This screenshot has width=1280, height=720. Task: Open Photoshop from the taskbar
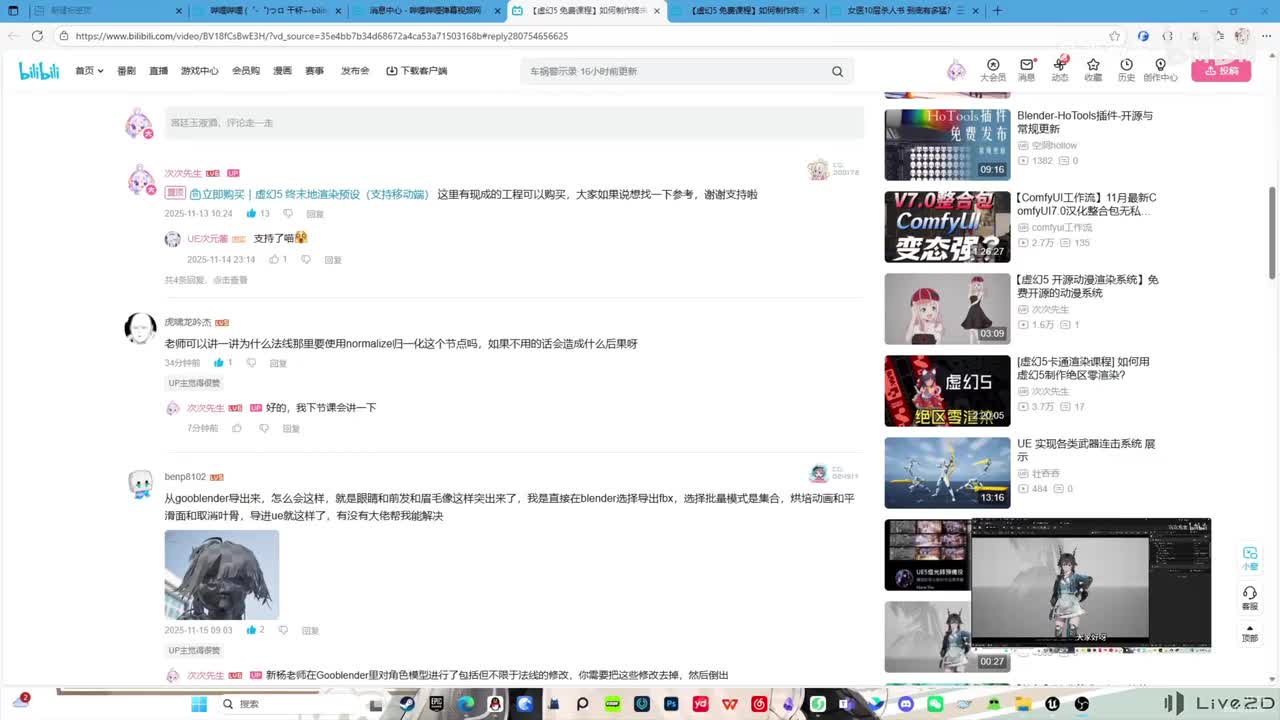point(672,704)
